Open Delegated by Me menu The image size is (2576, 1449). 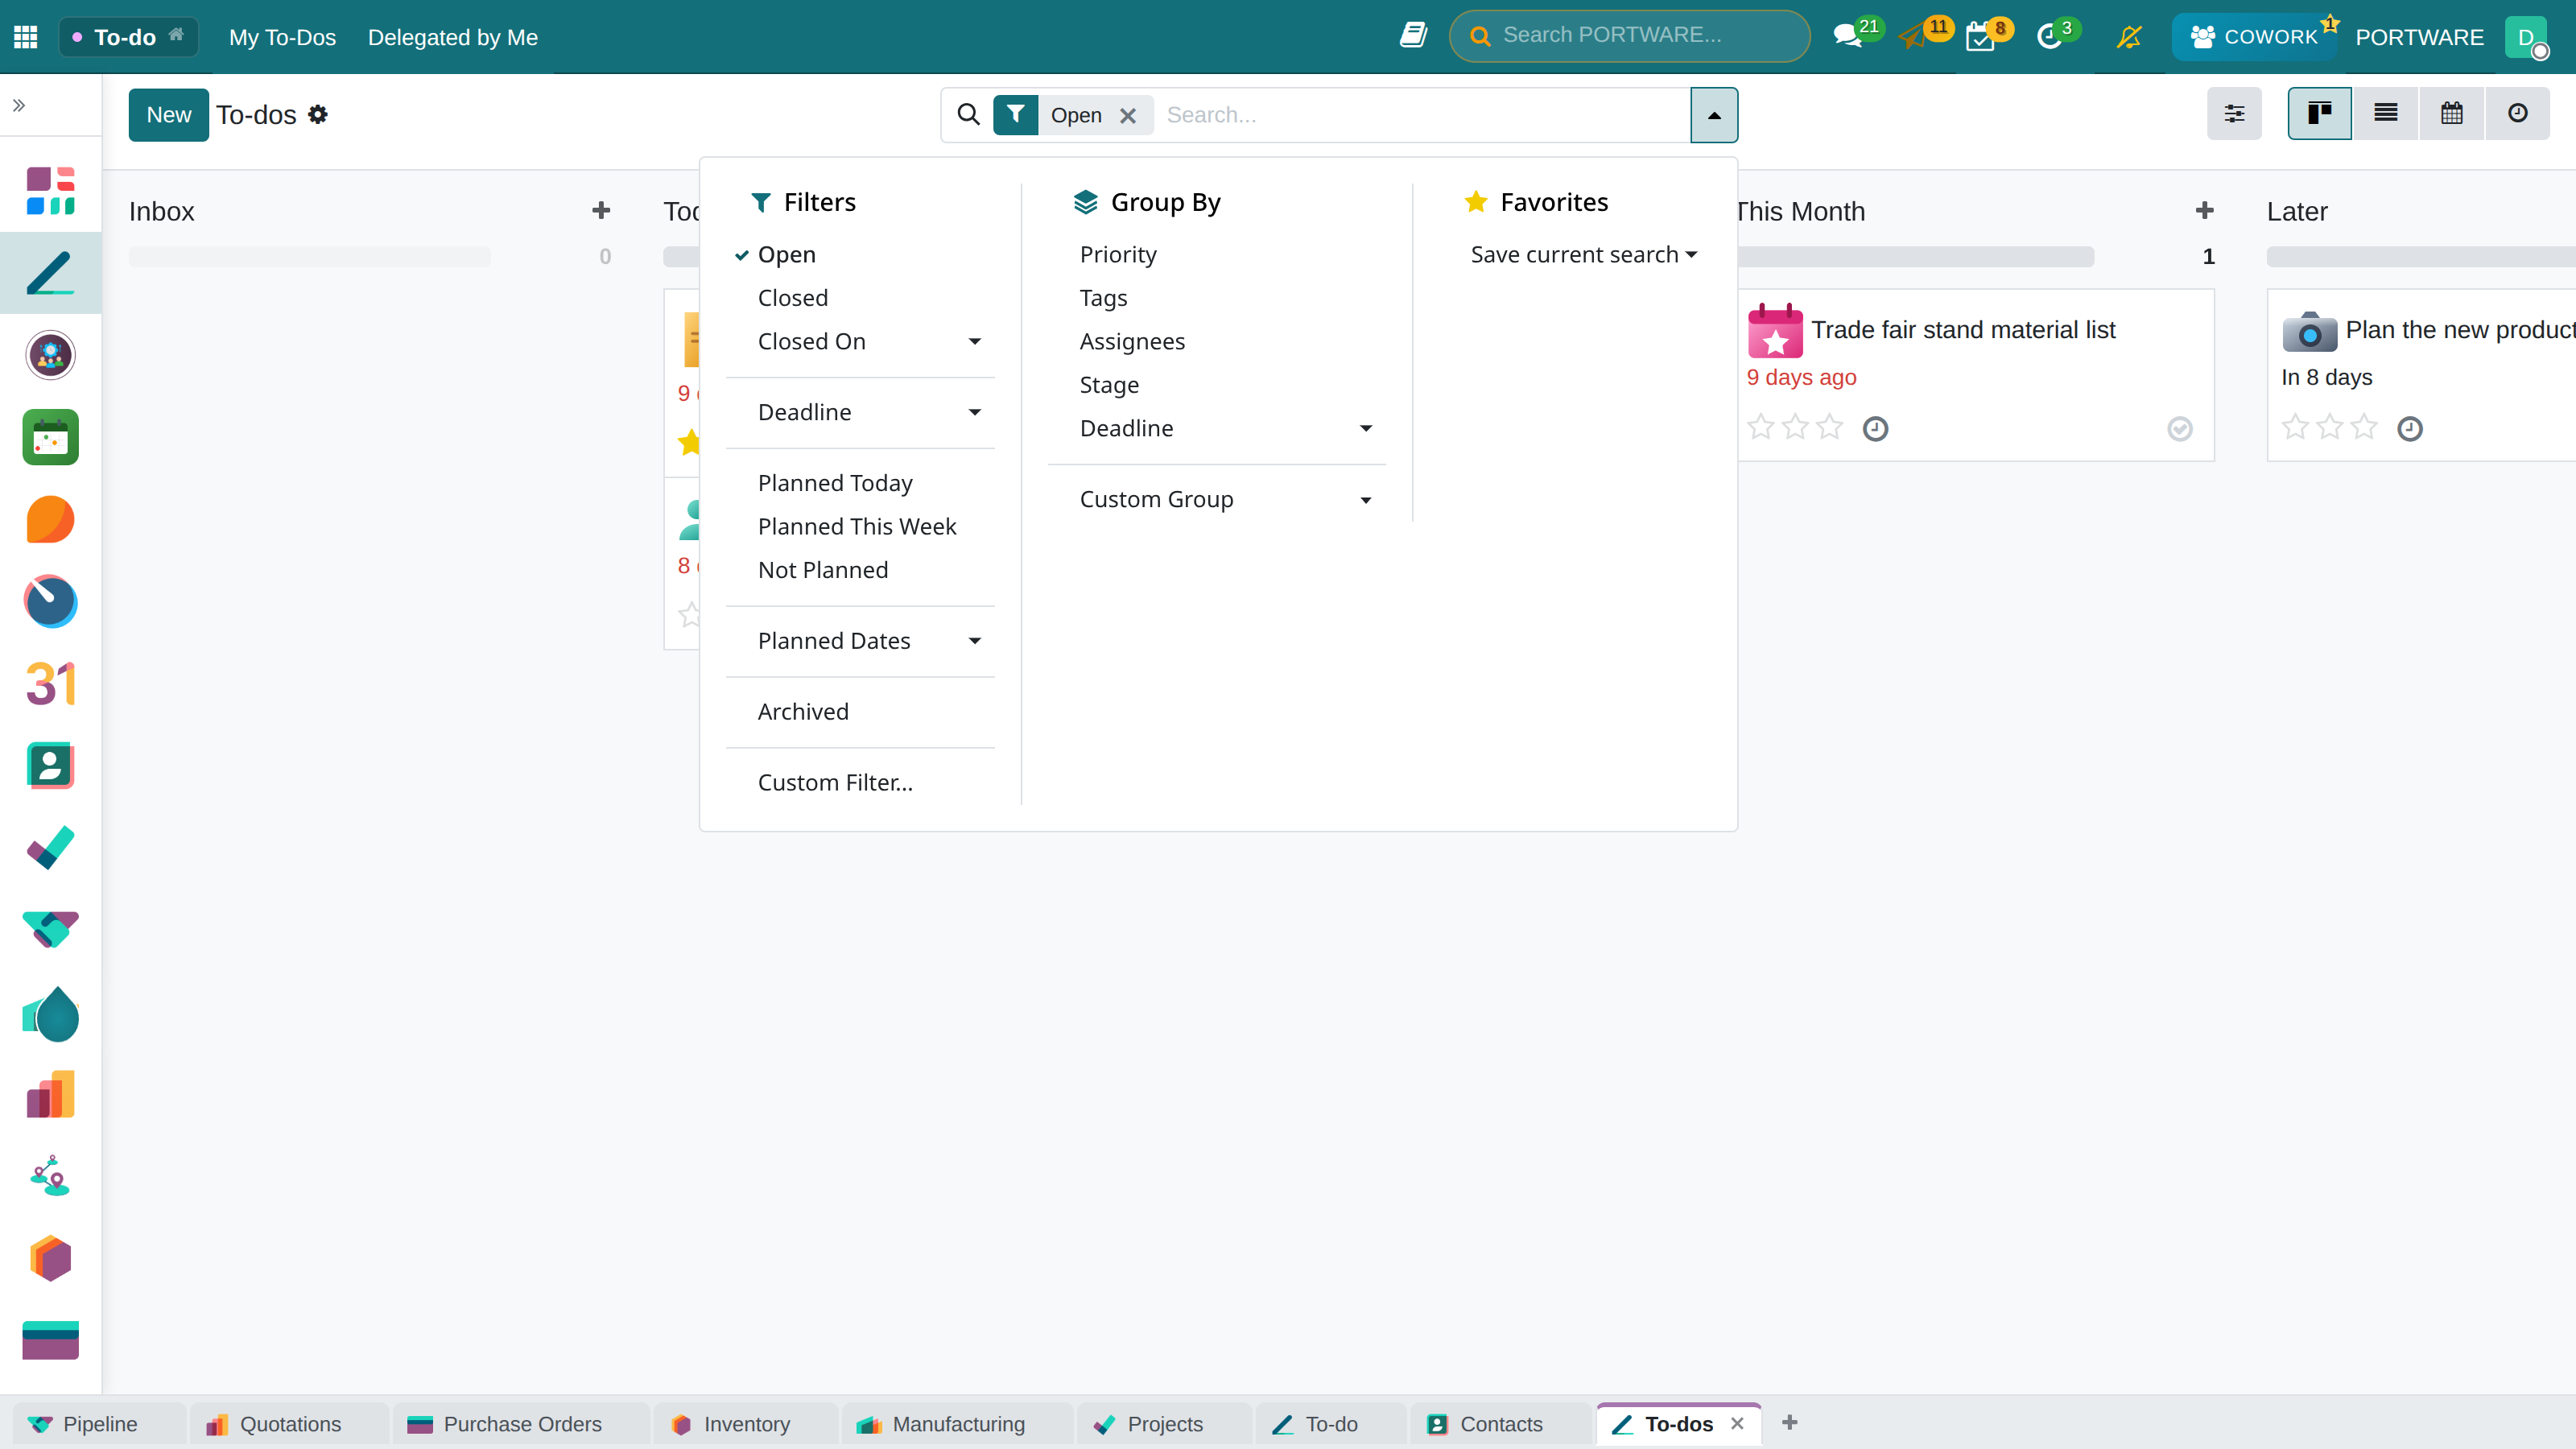453,37
